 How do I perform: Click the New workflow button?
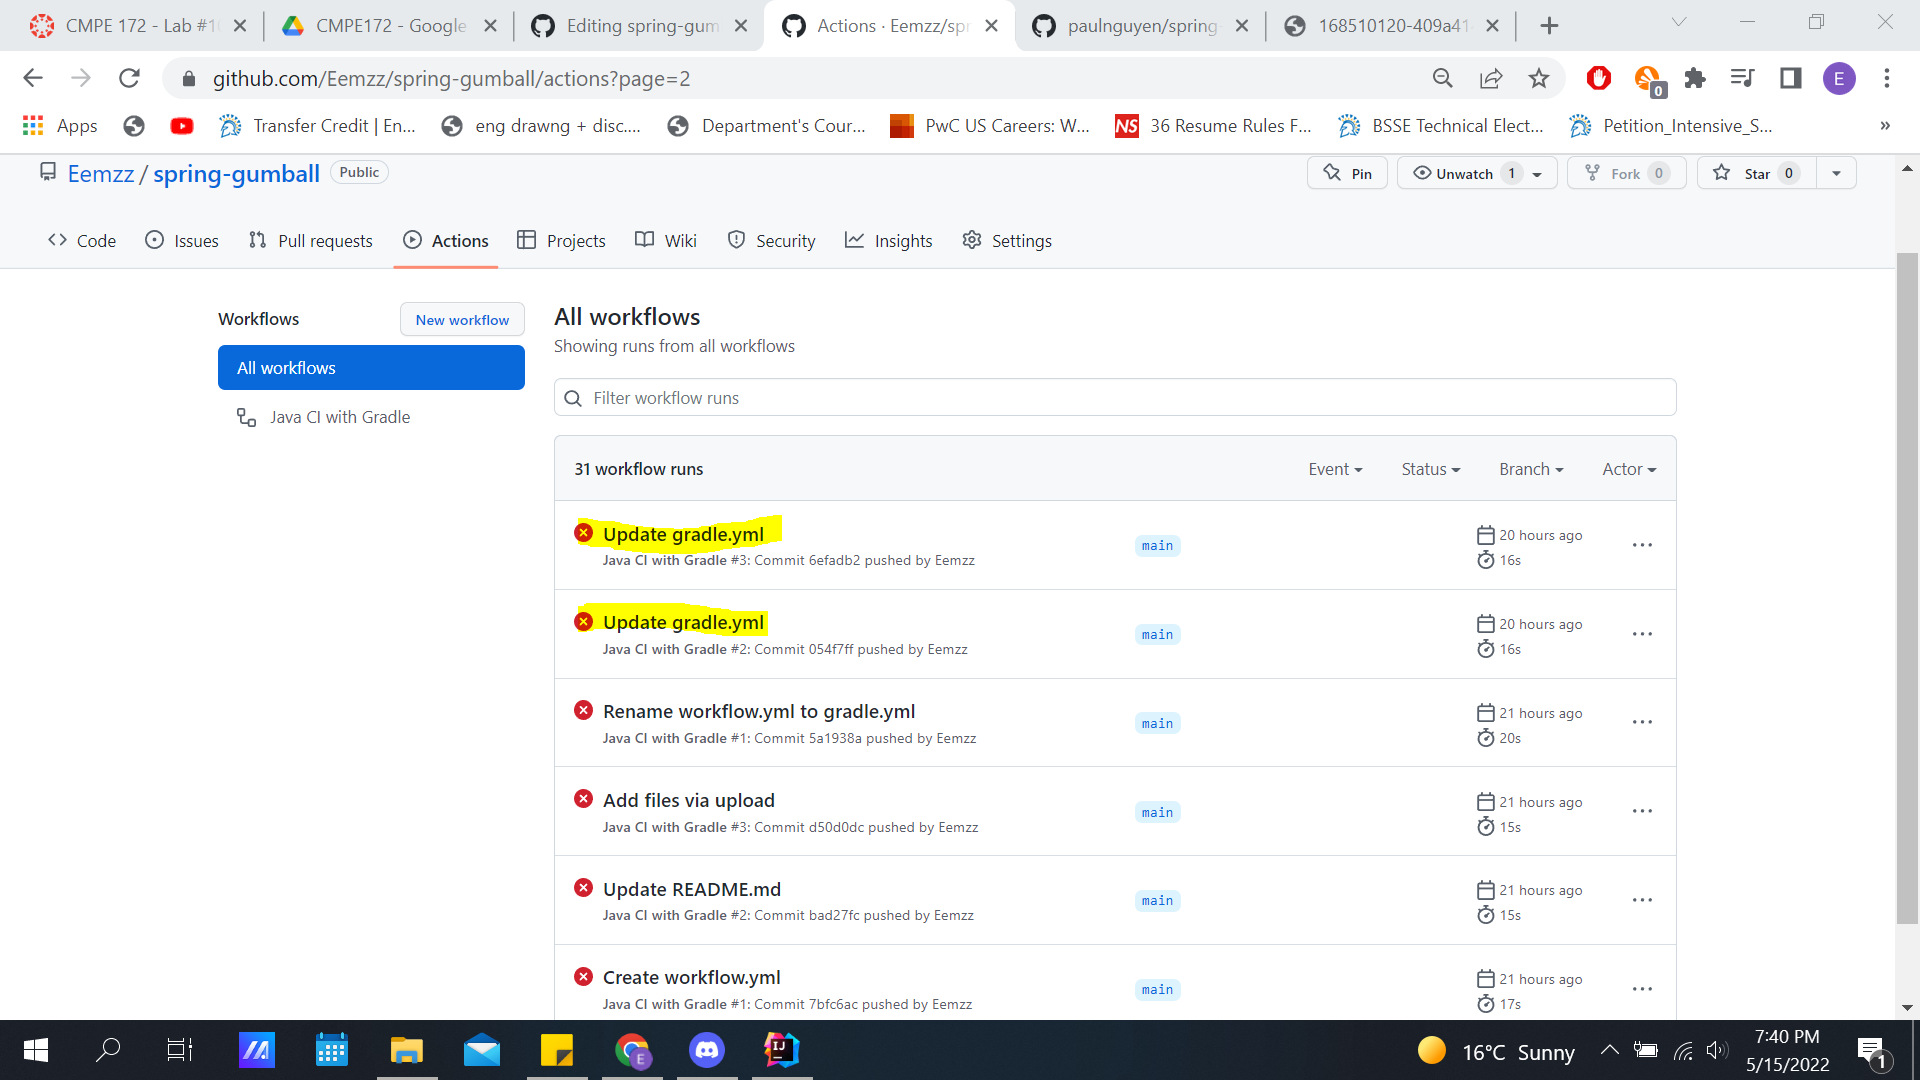(462, 320)
